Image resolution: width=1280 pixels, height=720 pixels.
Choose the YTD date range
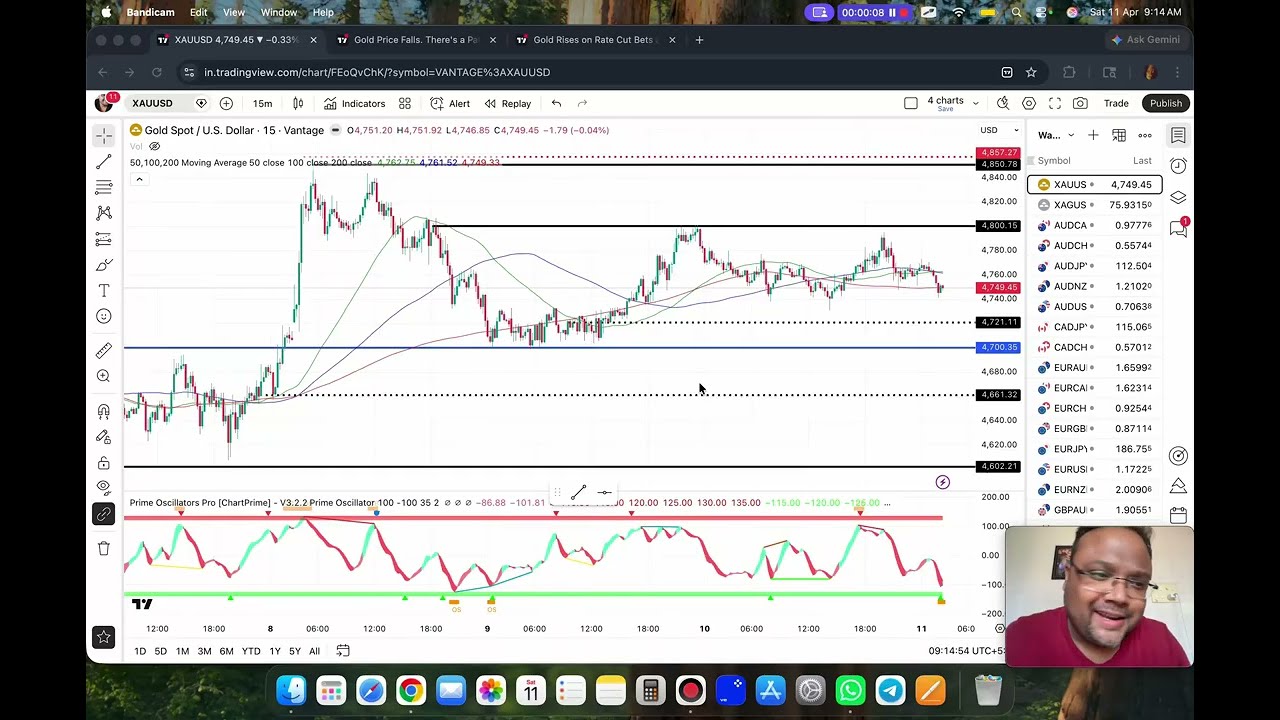[x=251, y=651]
